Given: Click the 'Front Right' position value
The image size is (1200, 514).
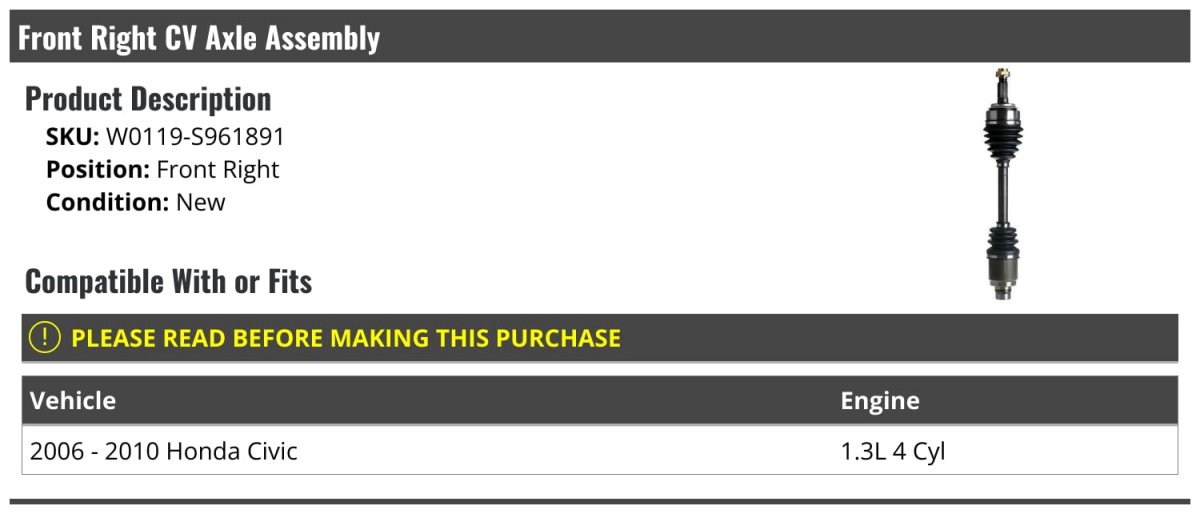Looking at the screenshot, I should point(218,170).
